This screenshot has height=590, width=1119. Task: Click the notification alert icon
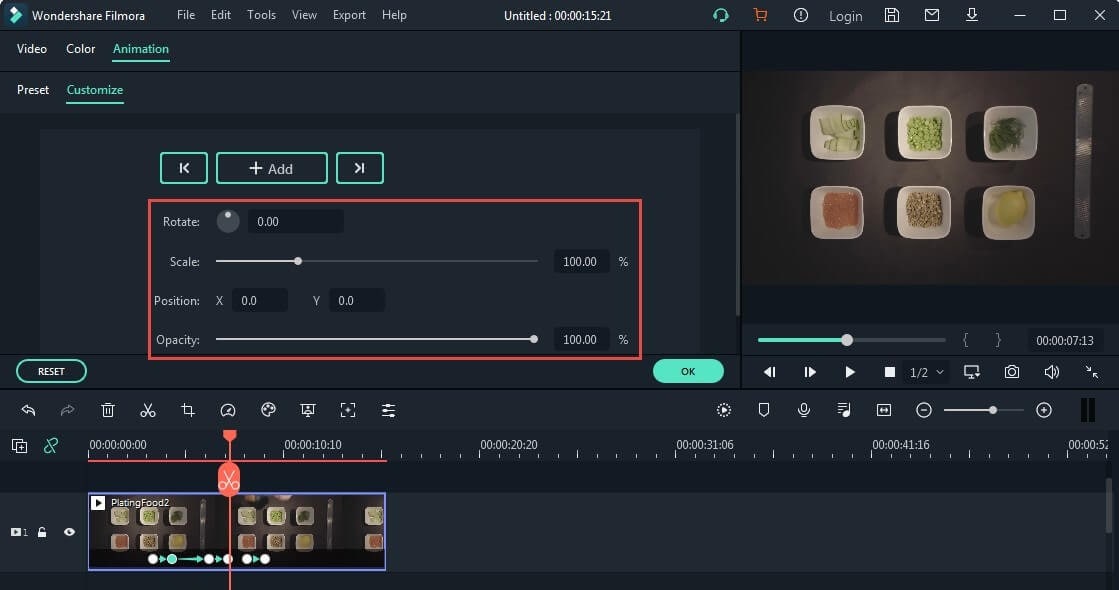[x=801, y=15]
